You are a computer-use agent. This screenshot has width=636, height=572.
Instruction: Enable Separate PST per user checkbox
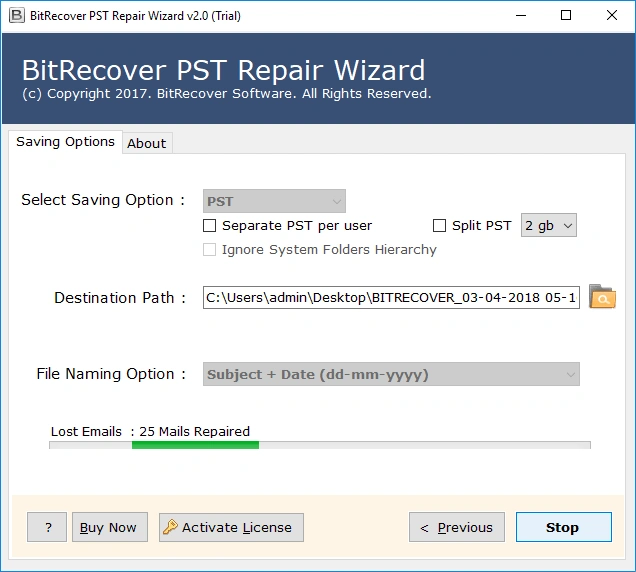(x=210, y=226)
